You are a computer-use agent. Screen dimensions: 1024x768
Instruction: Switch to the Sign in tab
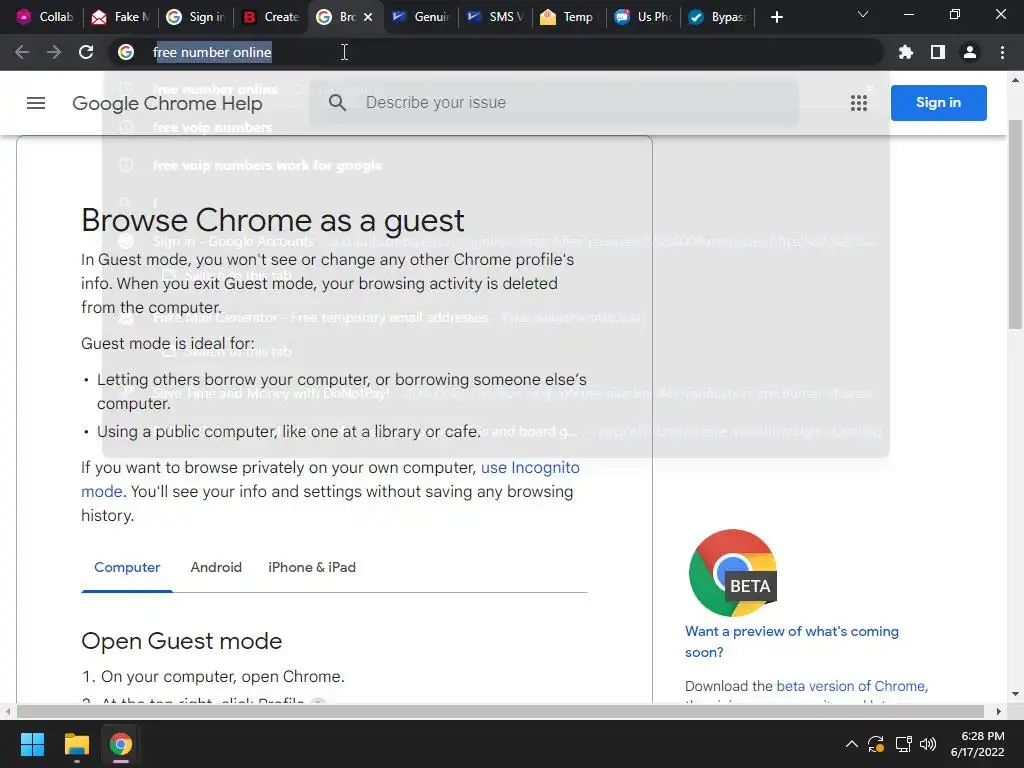[x=195, y=17]
